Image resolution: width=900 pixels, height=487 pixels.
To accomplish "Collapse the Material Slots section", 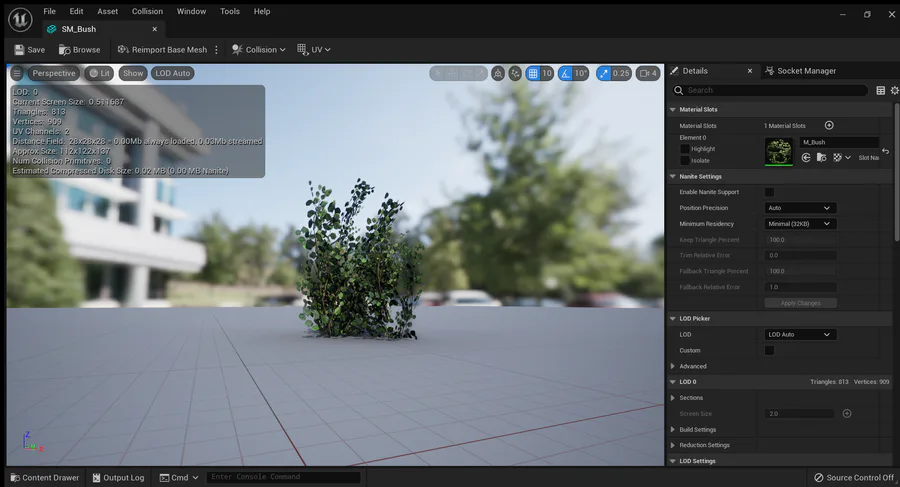I will click(673, 109).
